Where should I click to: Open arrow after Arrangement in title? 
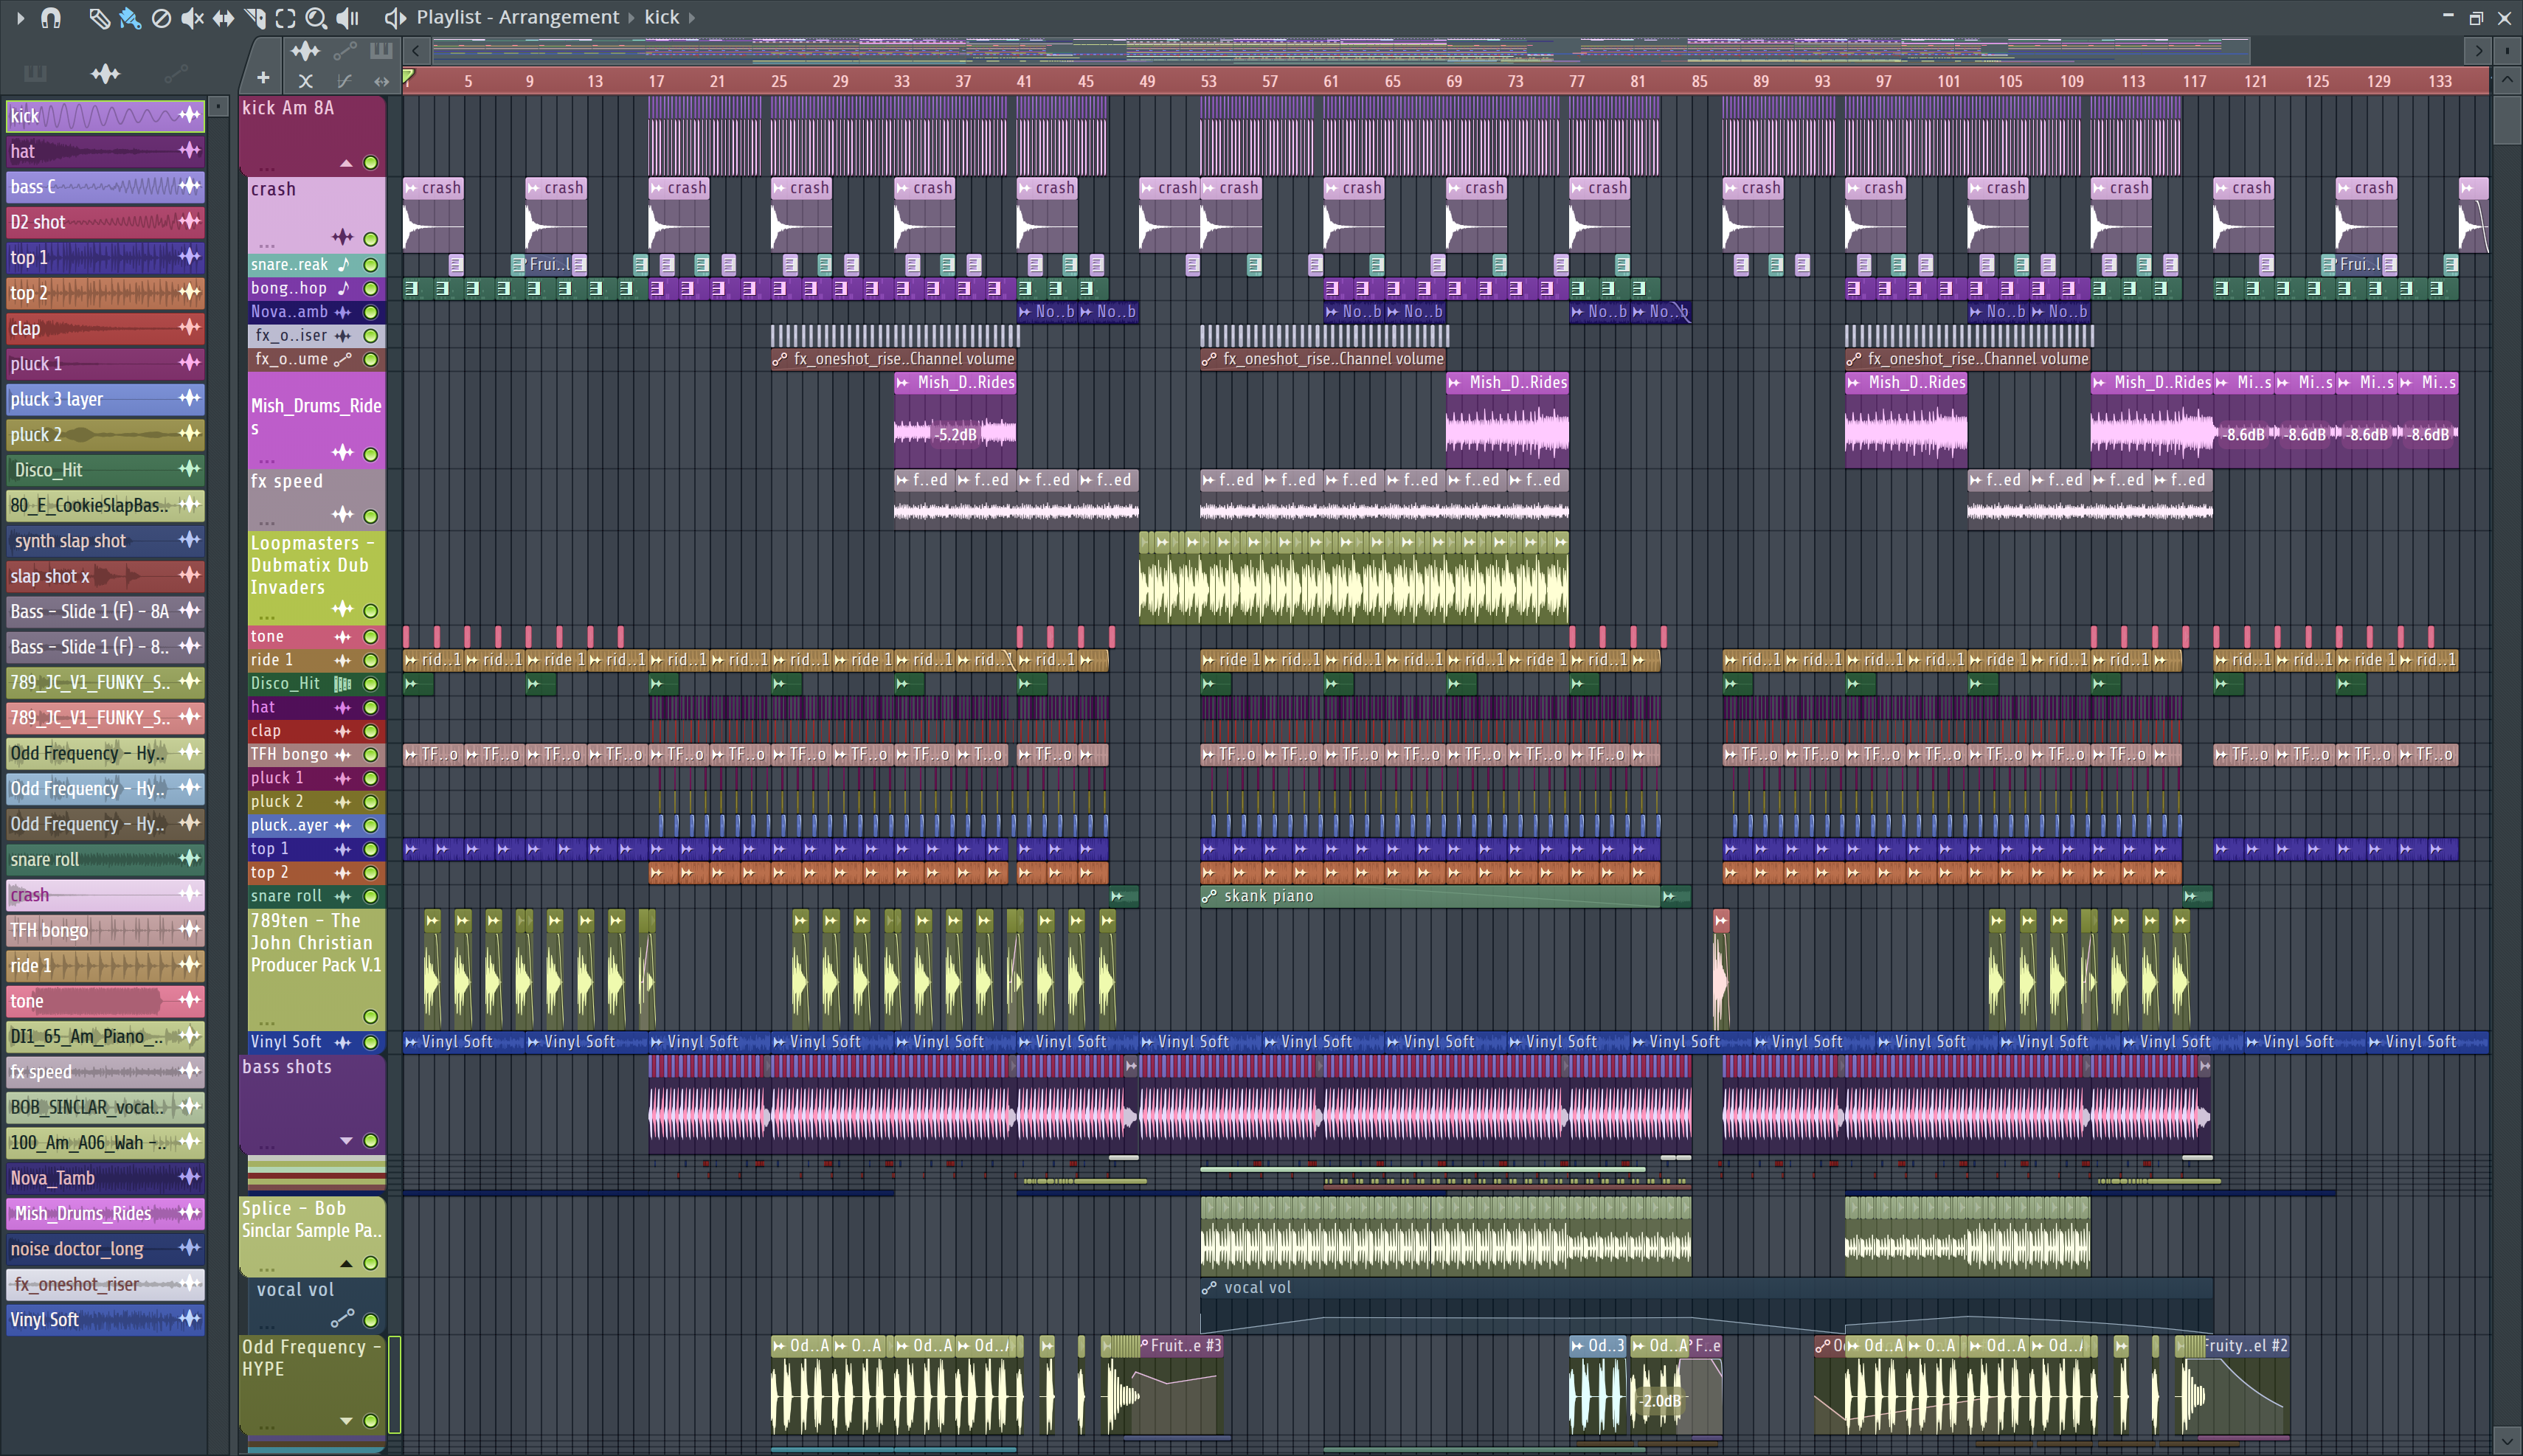pos(631,17)
